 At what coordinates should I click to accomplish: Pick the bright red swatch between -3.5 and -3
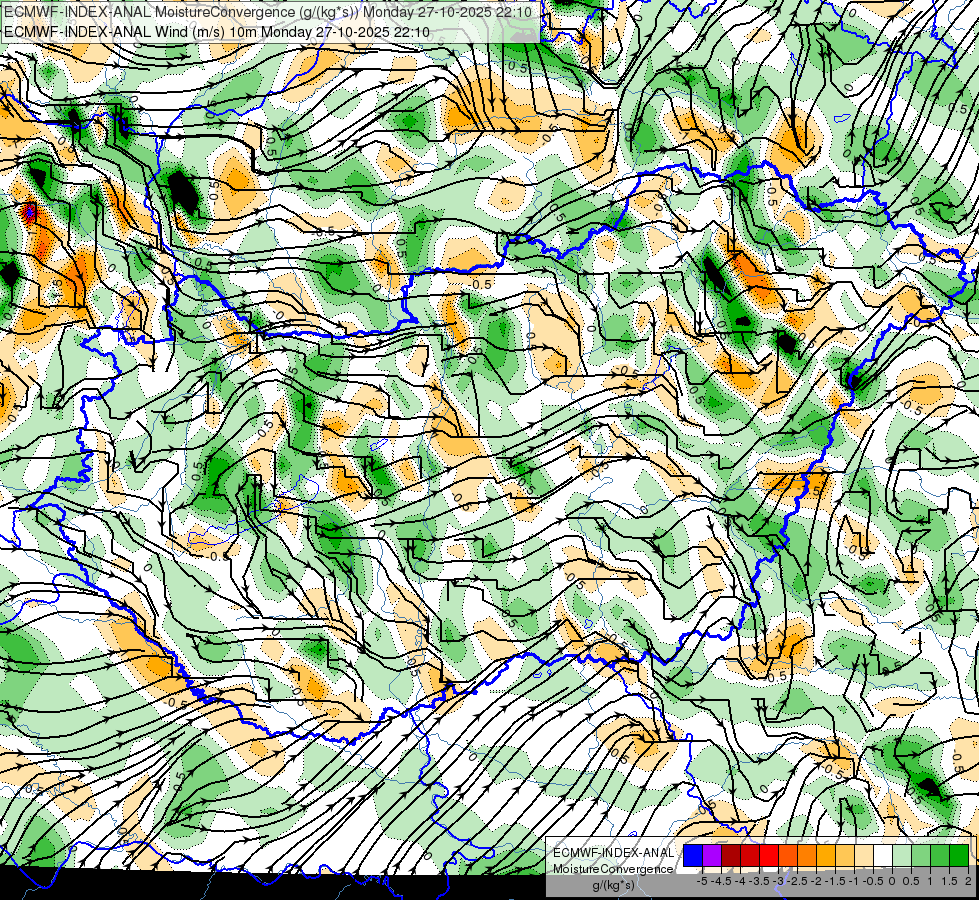click(x=769, y=856)
